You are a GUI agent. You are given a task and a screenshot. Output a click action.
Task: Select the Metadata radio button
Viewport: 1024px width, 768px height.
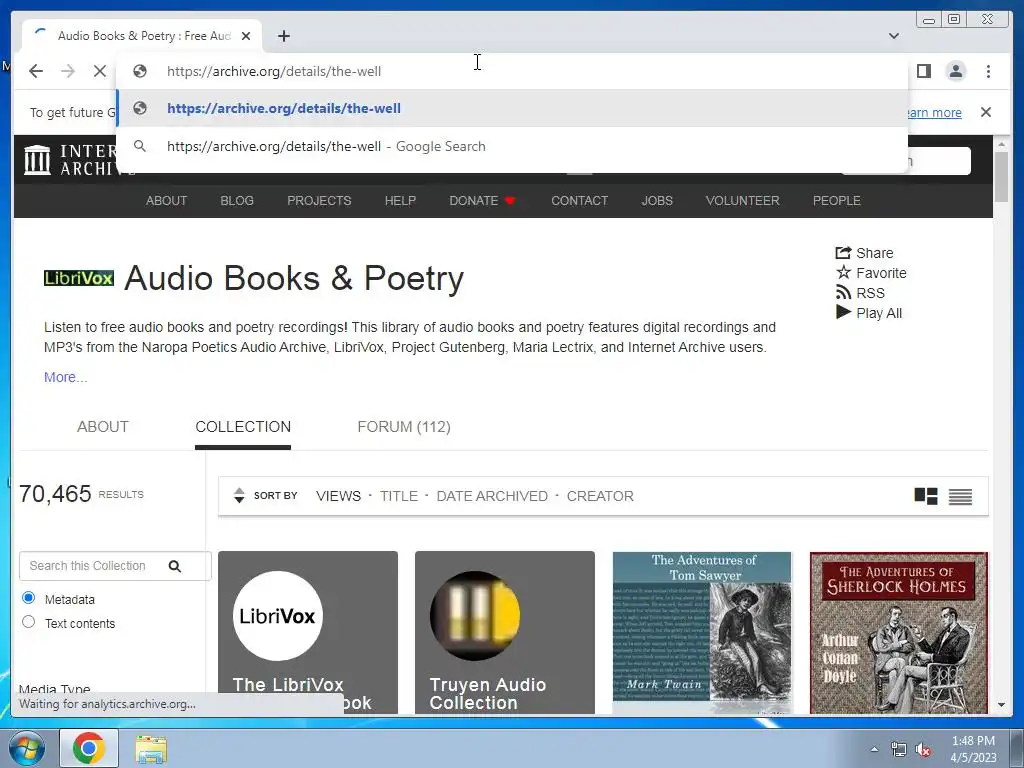(x=28, y=598)
